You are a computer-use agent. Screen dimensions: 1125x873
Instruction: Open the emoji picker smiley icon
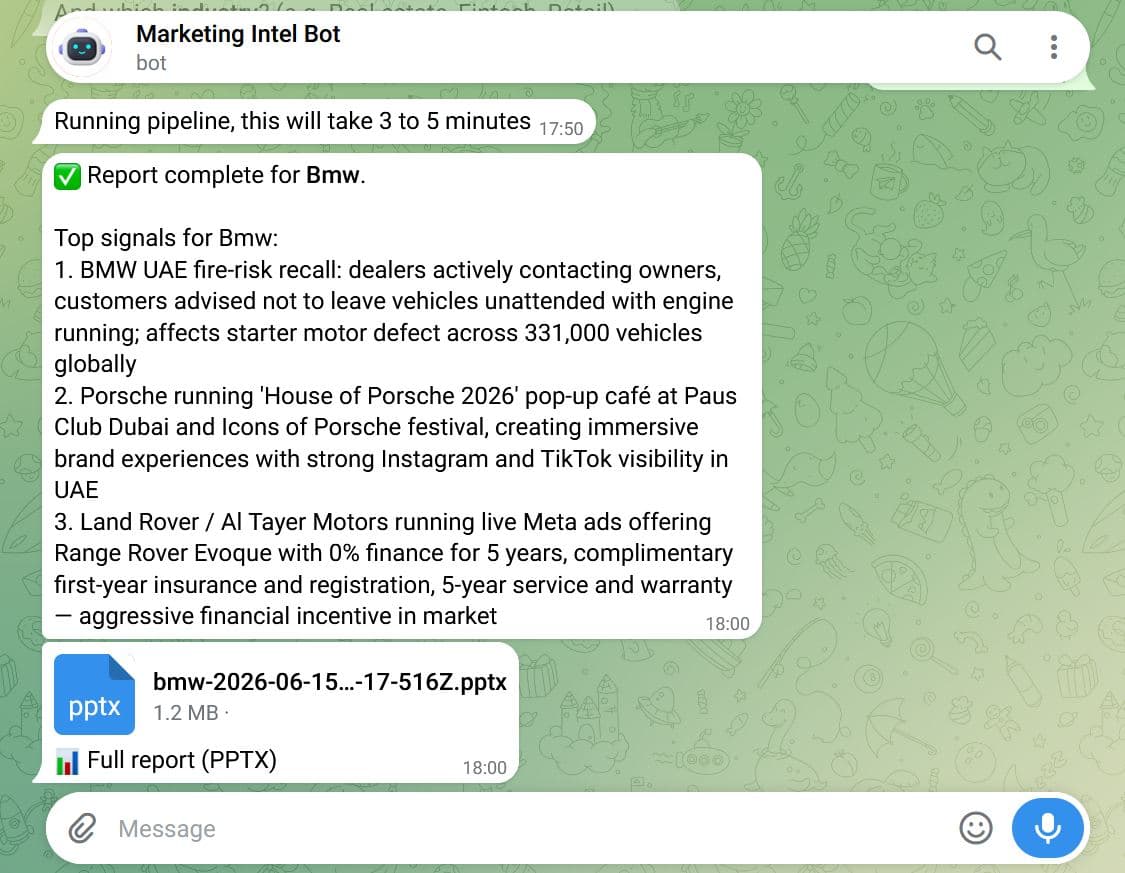[976, 828]
